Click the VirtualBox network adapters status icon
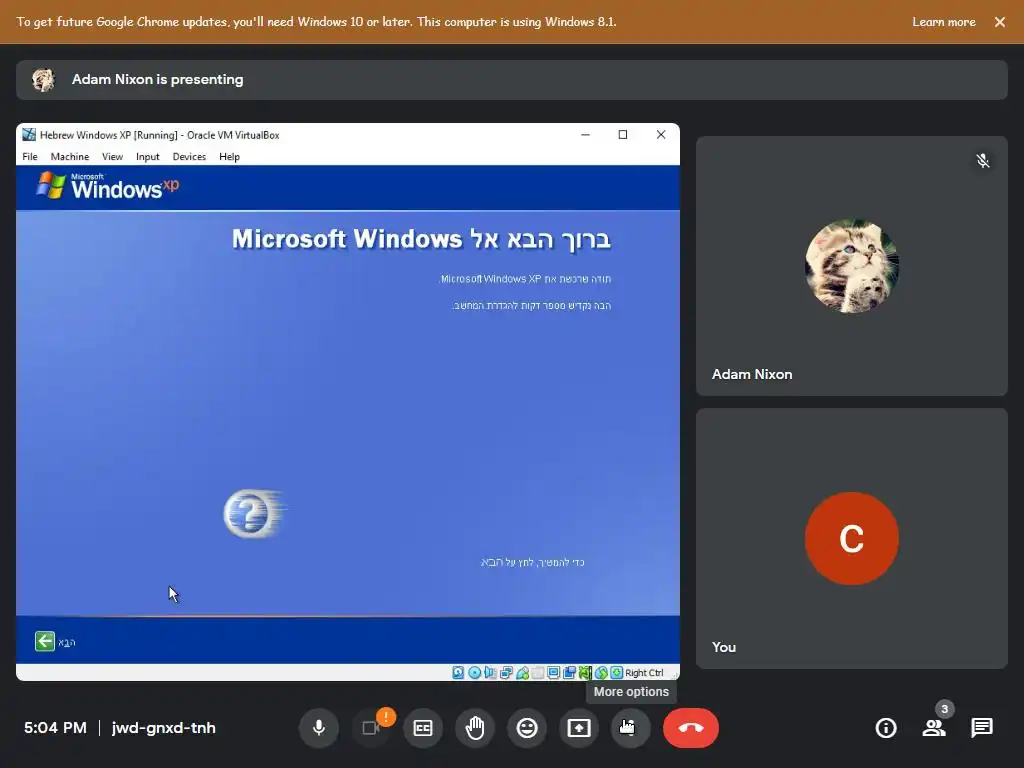The height and width of the screenshot is (768, 1024). pos(506,673)
